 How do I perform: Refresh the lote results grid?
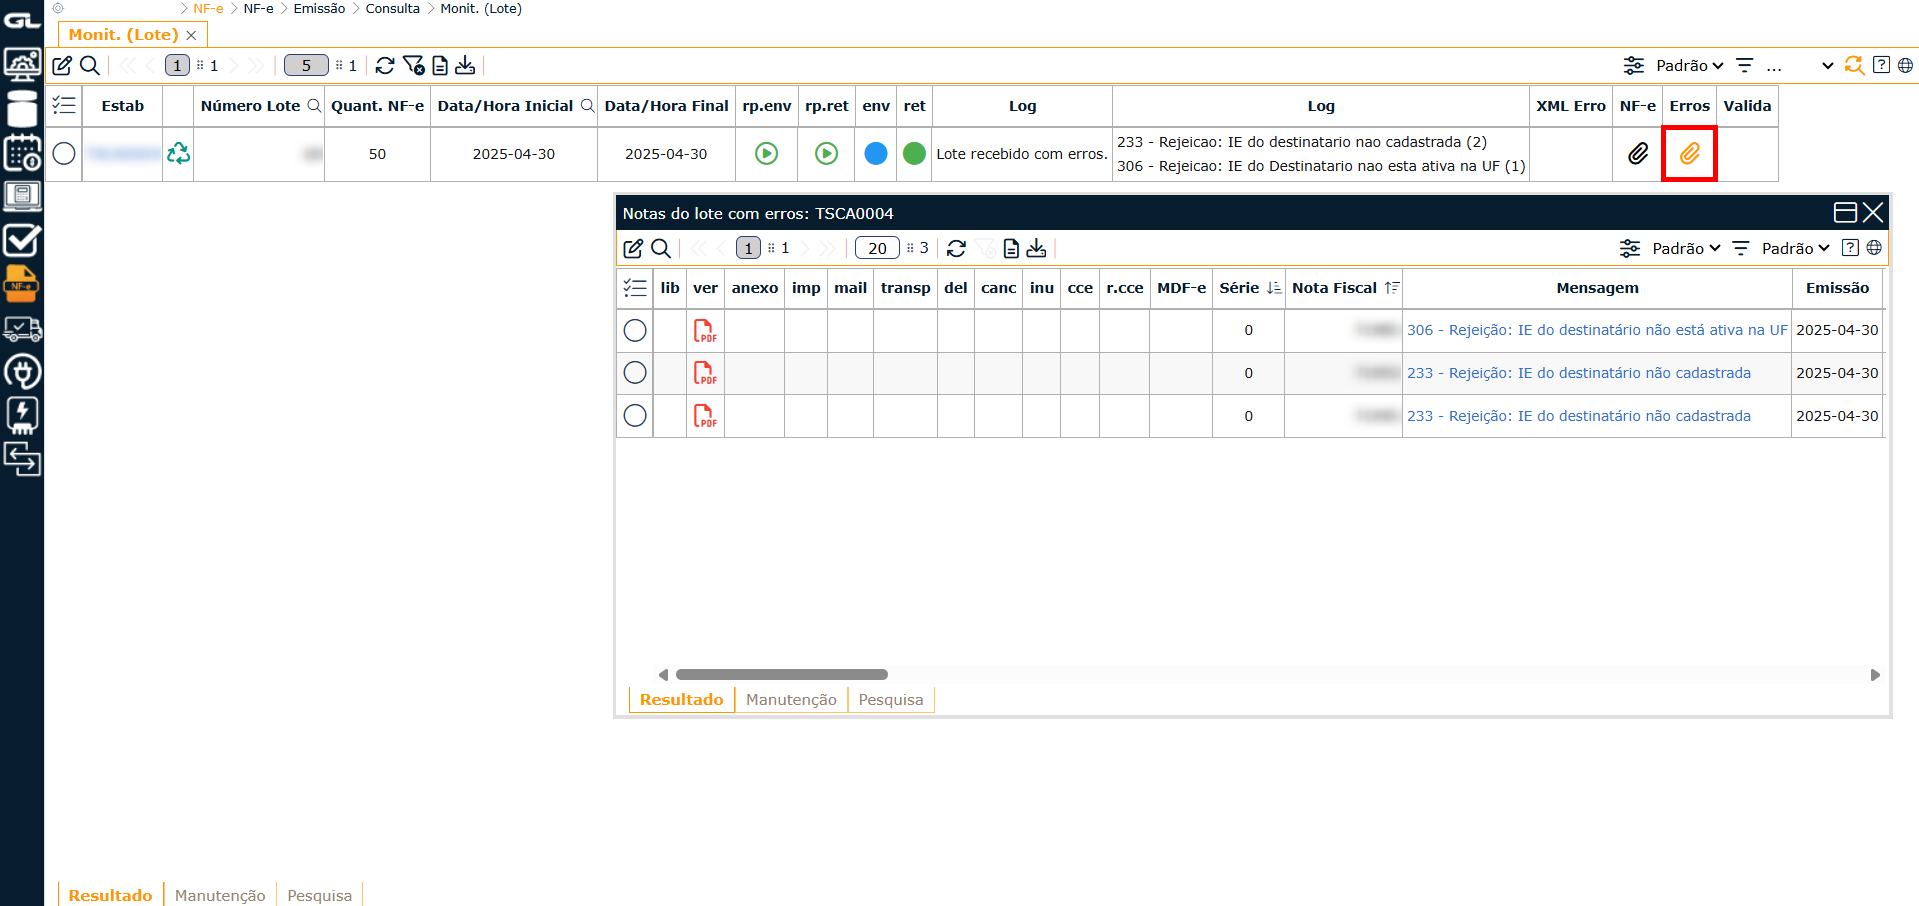(386, 64)
